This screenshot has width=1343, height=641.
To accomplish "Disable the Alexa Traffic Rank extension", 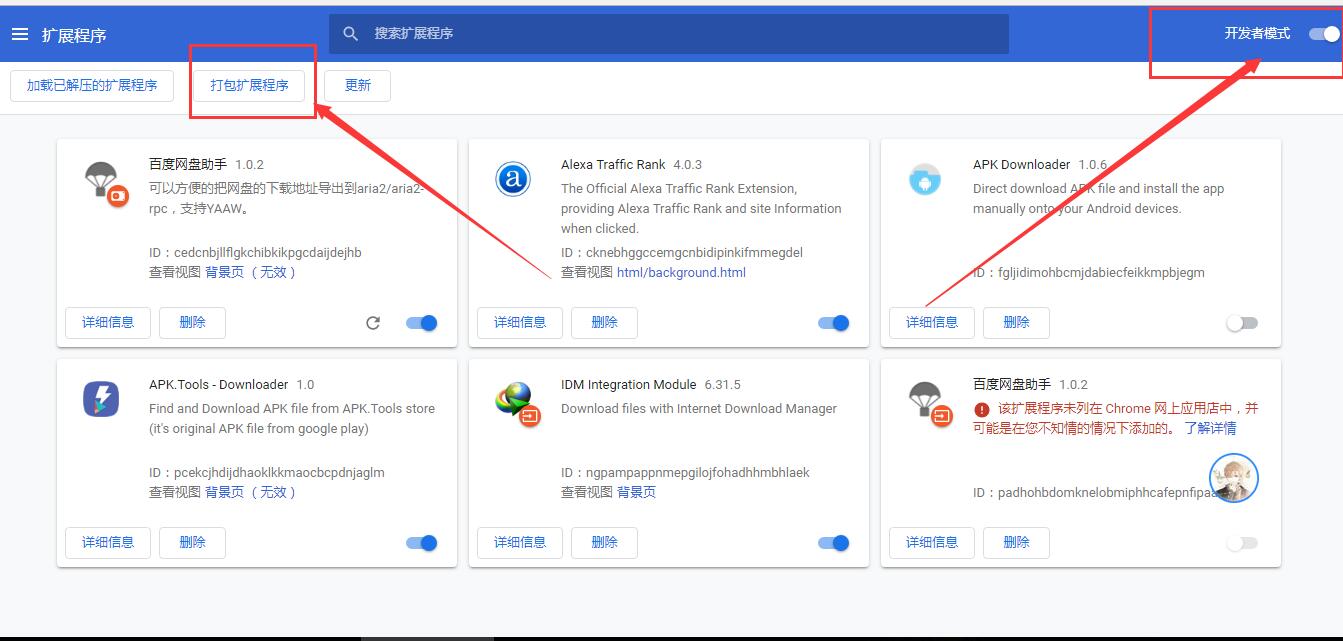I will 834,323.
